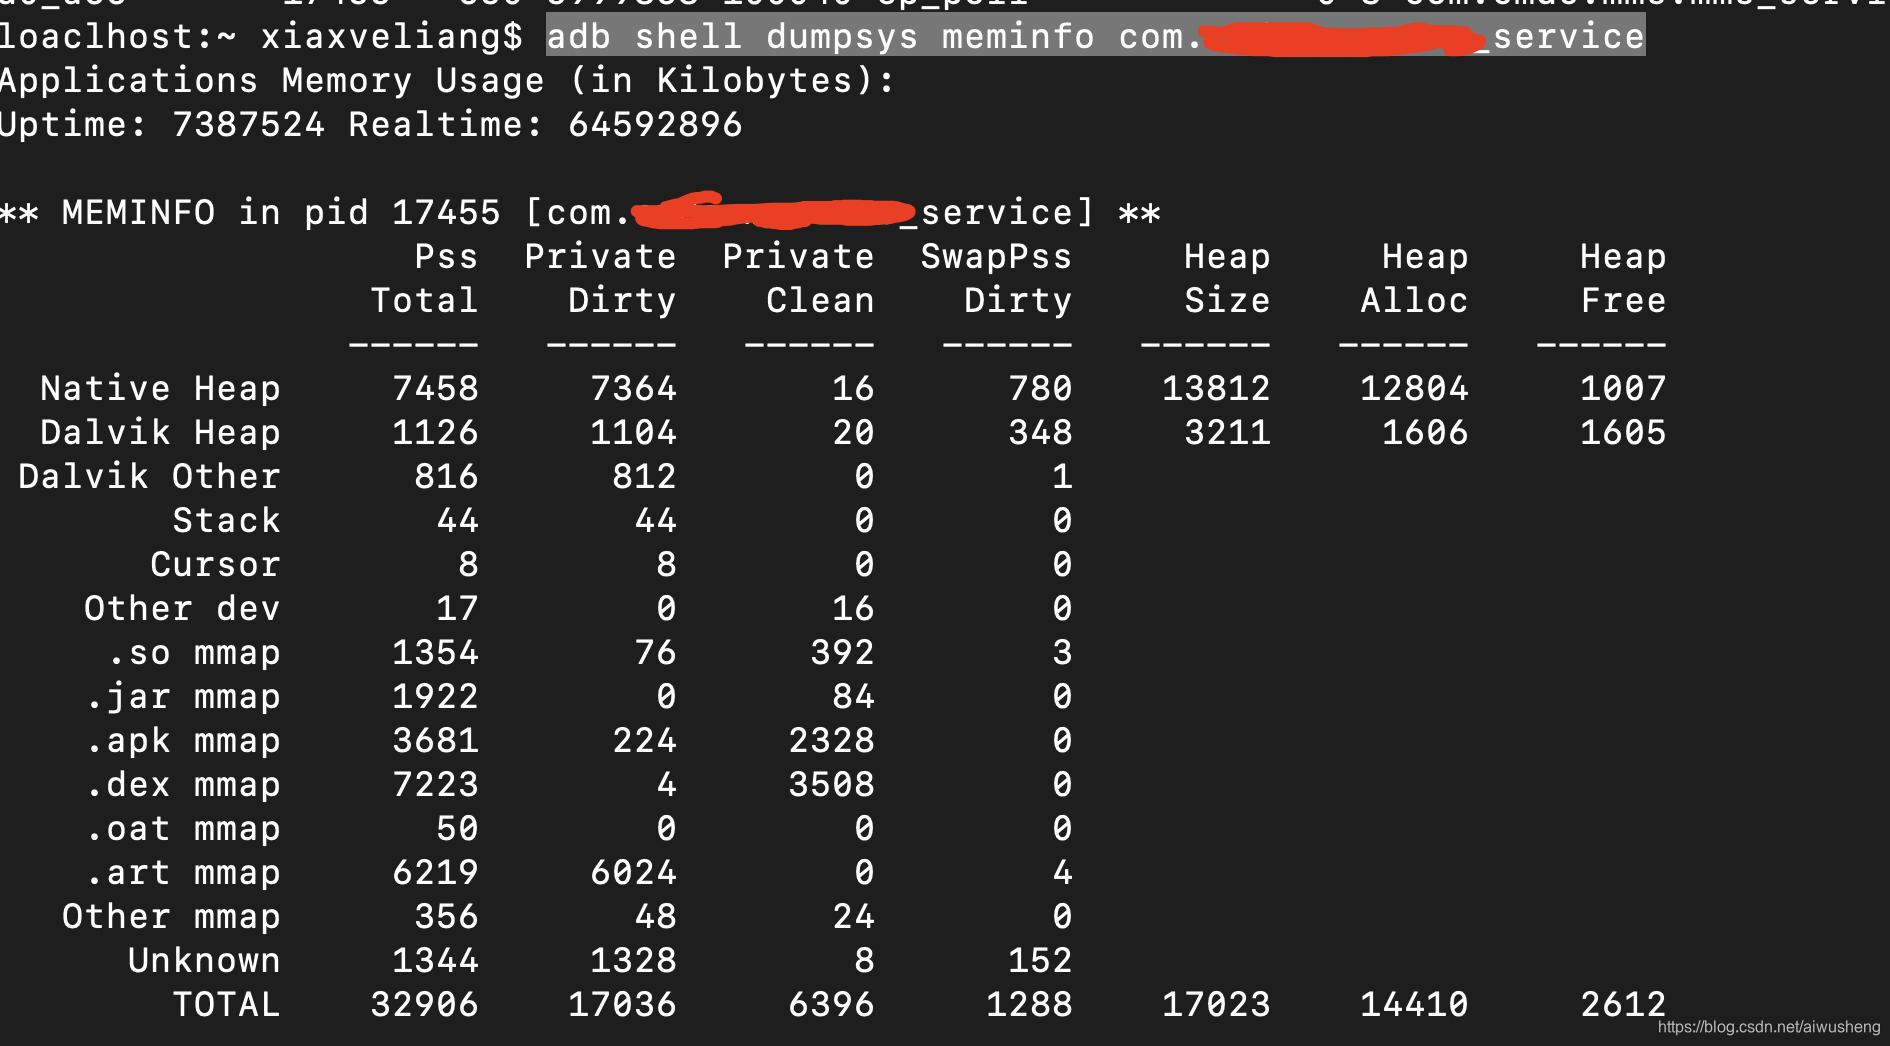Image resolution: width=1890 pixels, height=1046 pixels.
Task: Click Native Heap Heap Free 1007
Action: (x=1623, y=389)
